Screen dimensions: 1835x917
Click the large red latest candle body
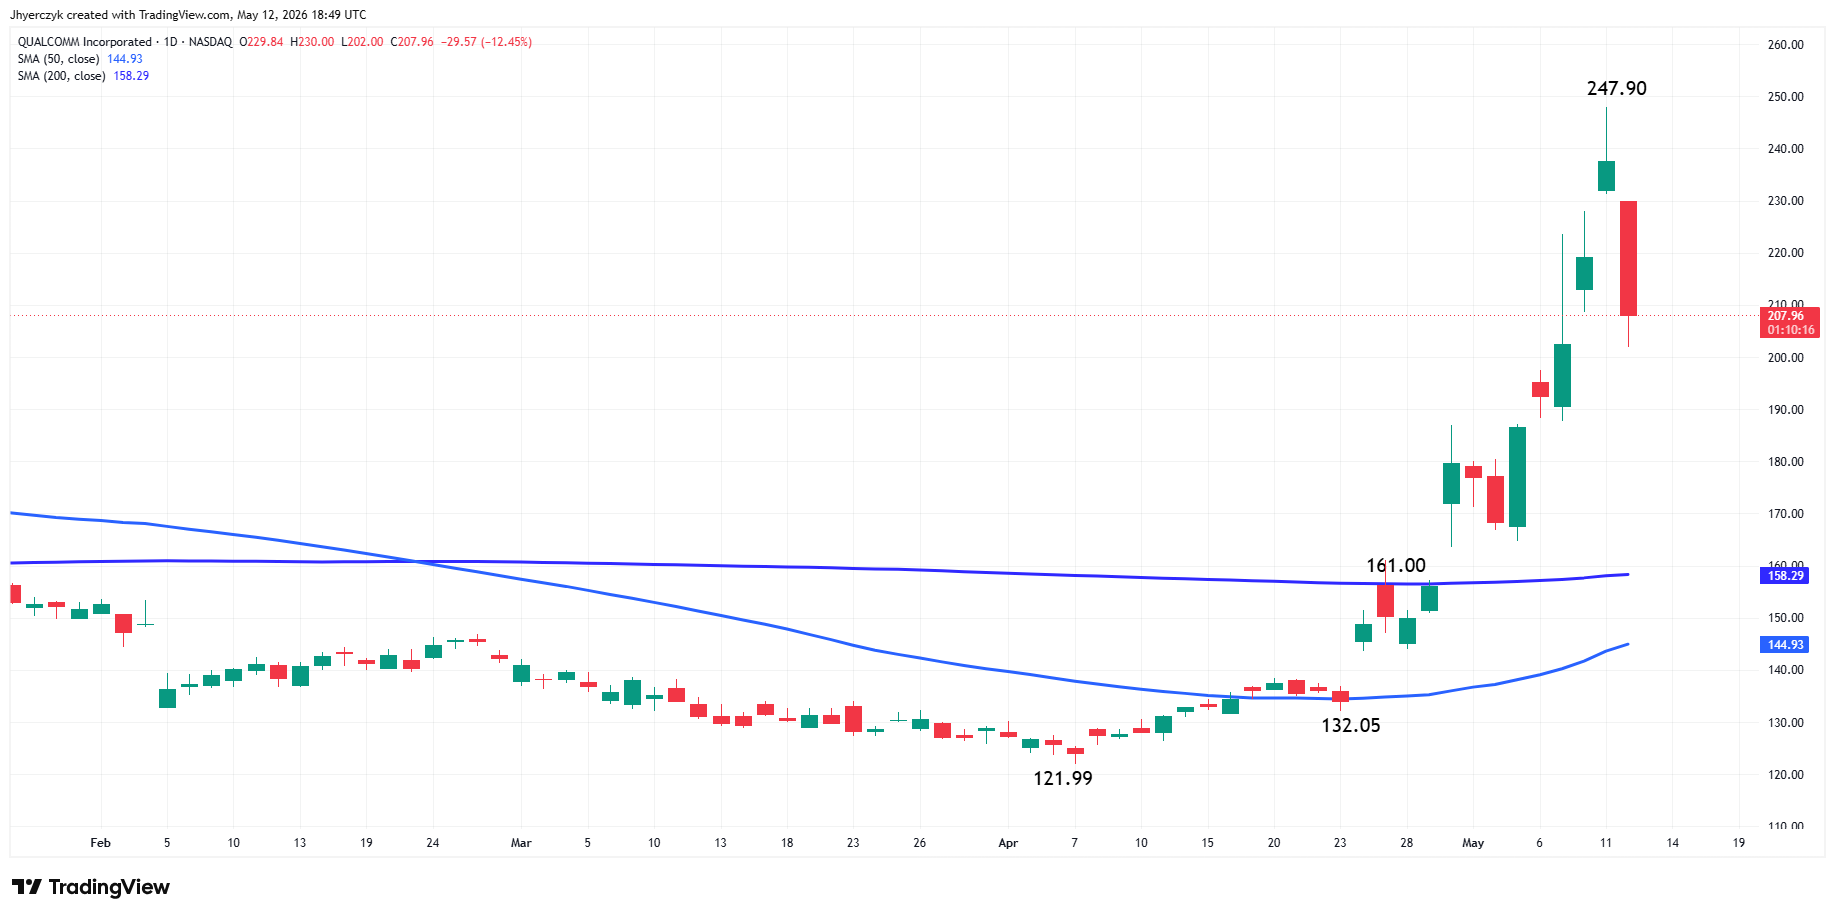1628,258
